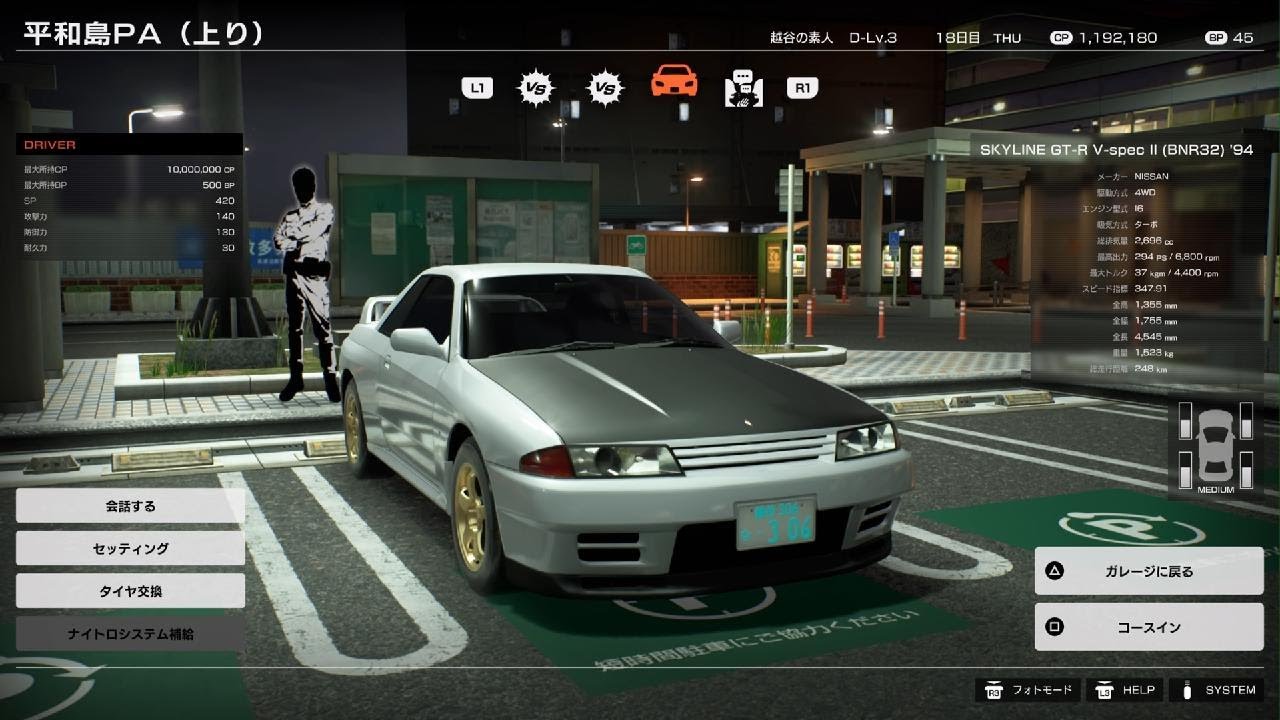Click the SP value 420

[x=225, y=201]
